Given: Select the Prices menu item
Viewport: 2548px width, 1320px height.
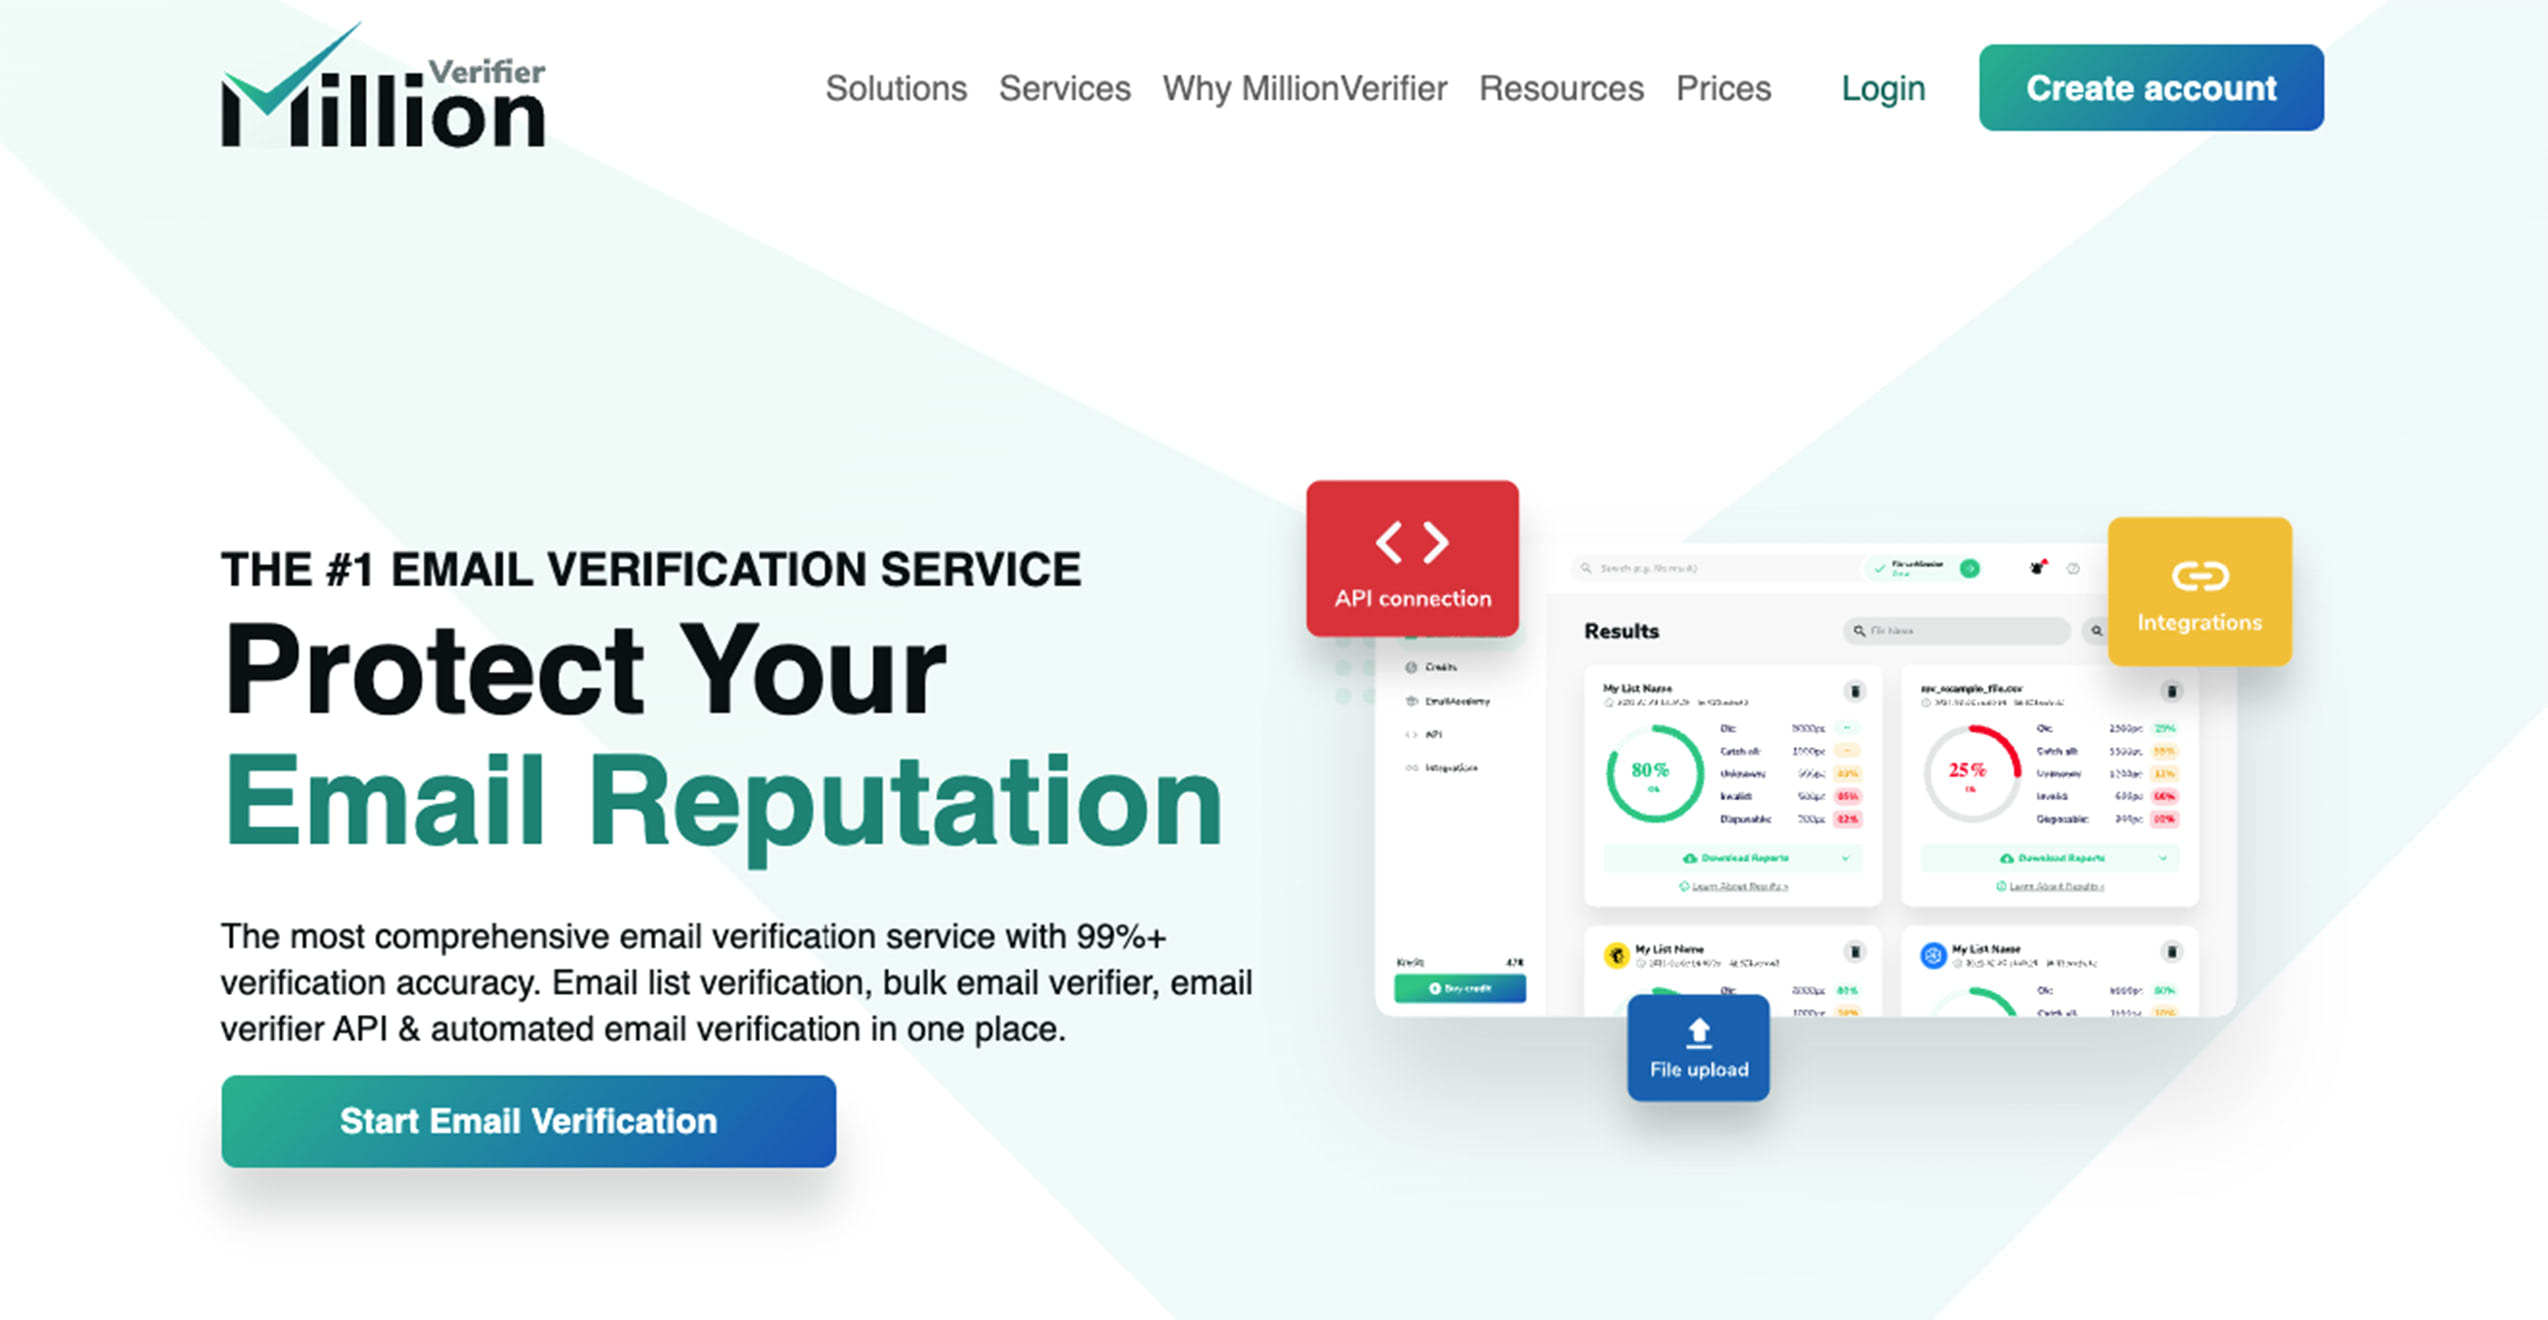Looking at the screenshot, I should tap(1723, 89).
